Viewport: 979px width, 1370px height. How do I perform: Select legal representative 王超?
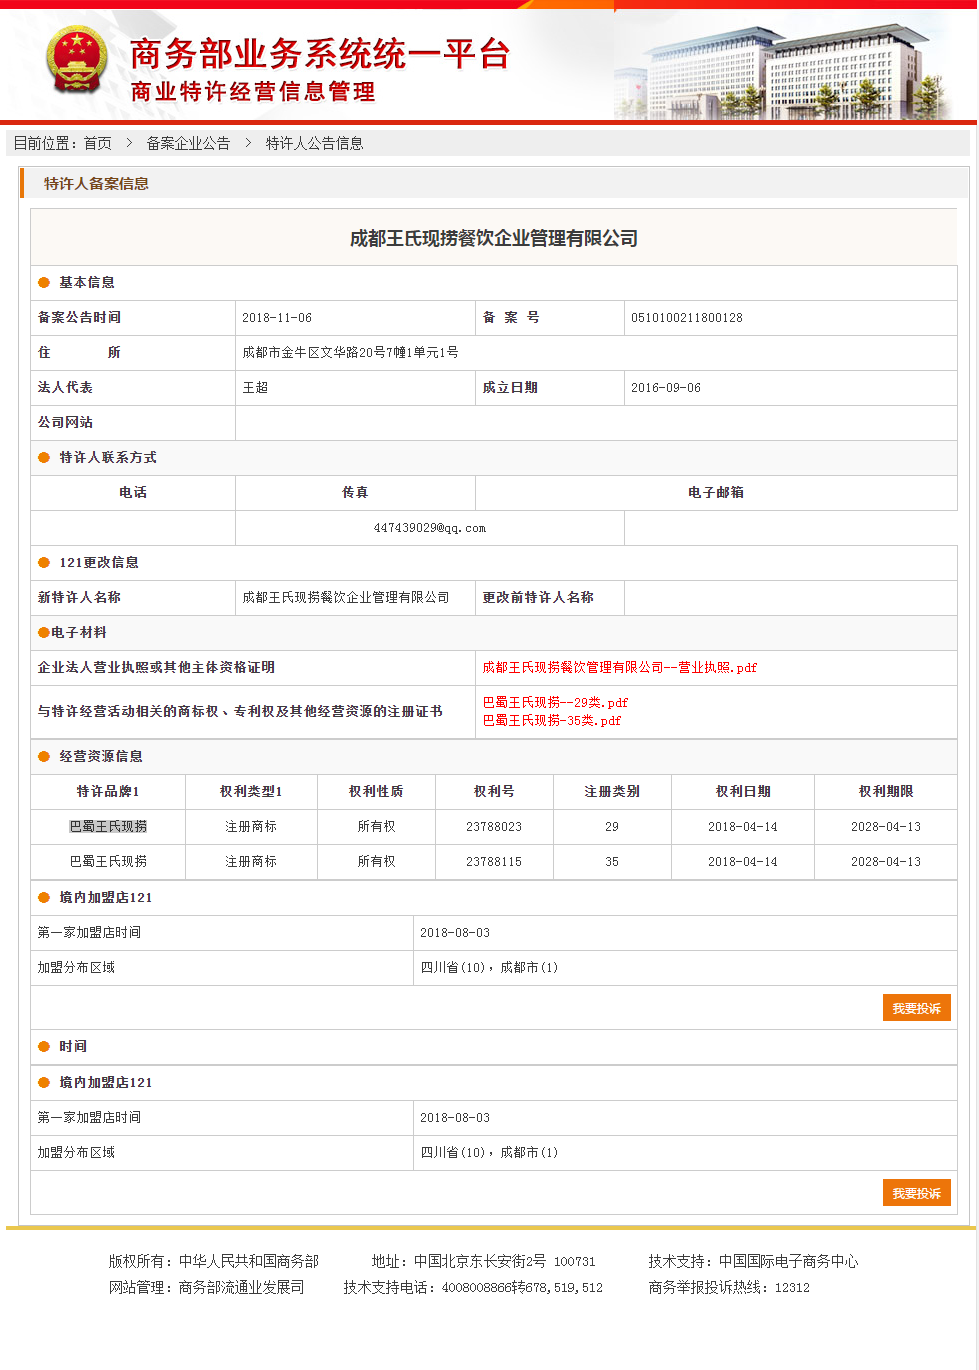coord(255,388)
